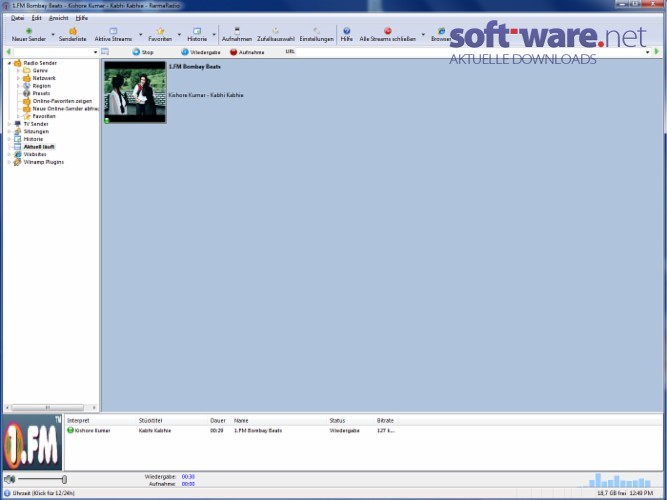Sort by the Name column header
This screenshot has height=500, width=667.
tap(241, 420)
